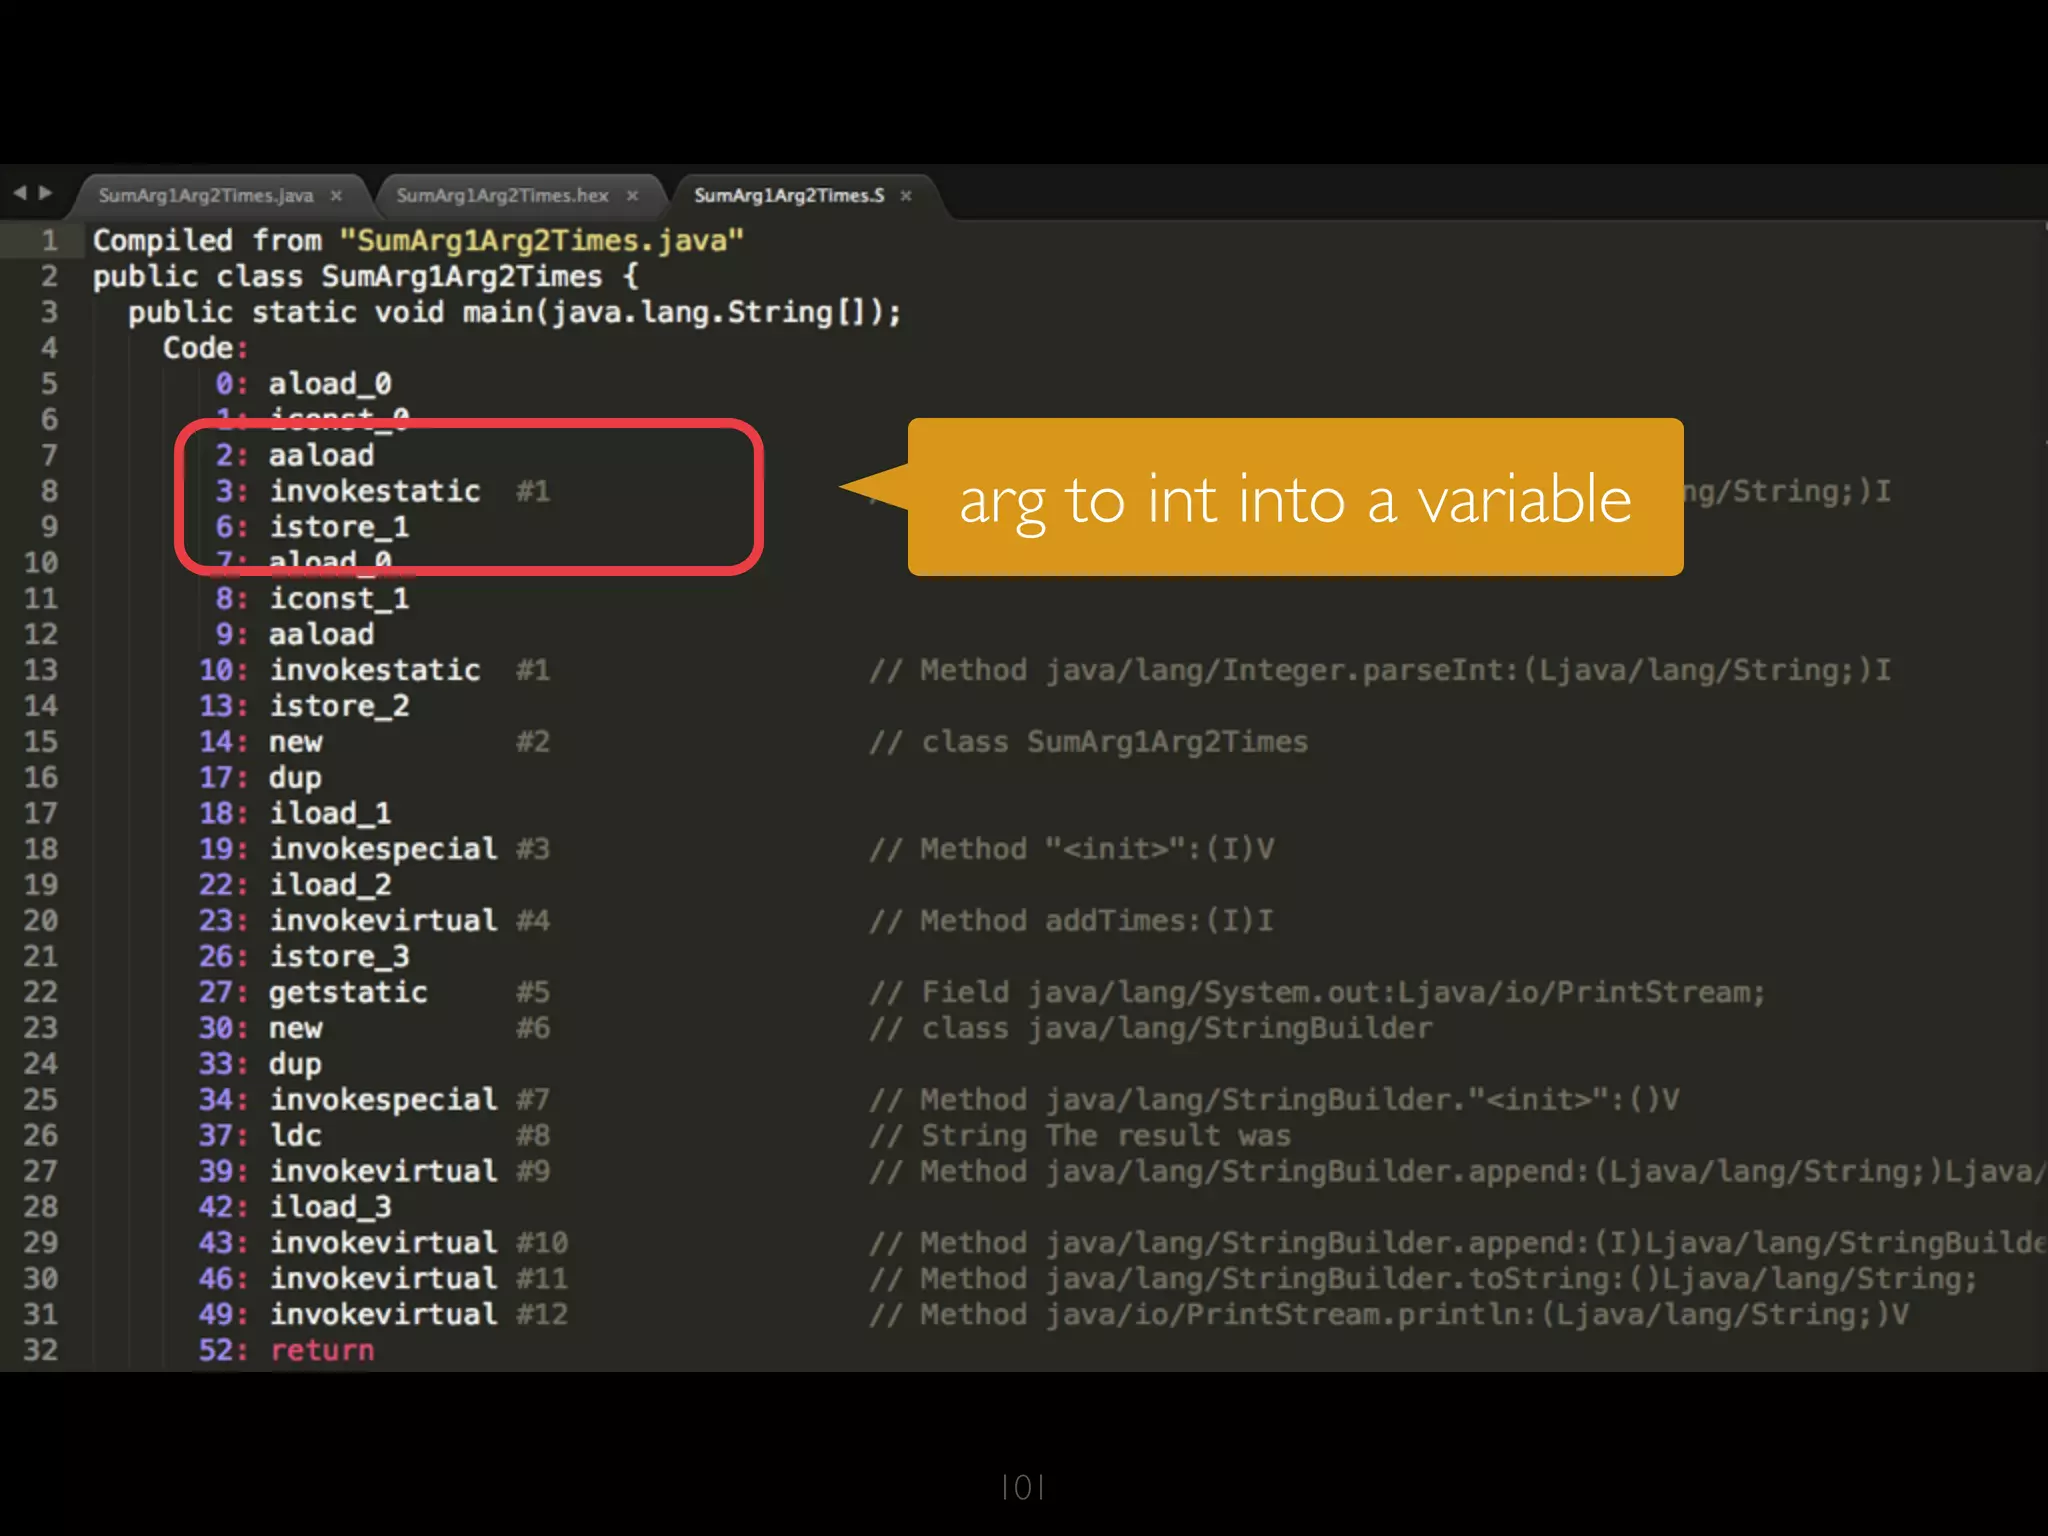Click the '10: invokestatic #1' instruction
The width and height of the screenshot is (2048, 1536).
[x=375, y=670]
